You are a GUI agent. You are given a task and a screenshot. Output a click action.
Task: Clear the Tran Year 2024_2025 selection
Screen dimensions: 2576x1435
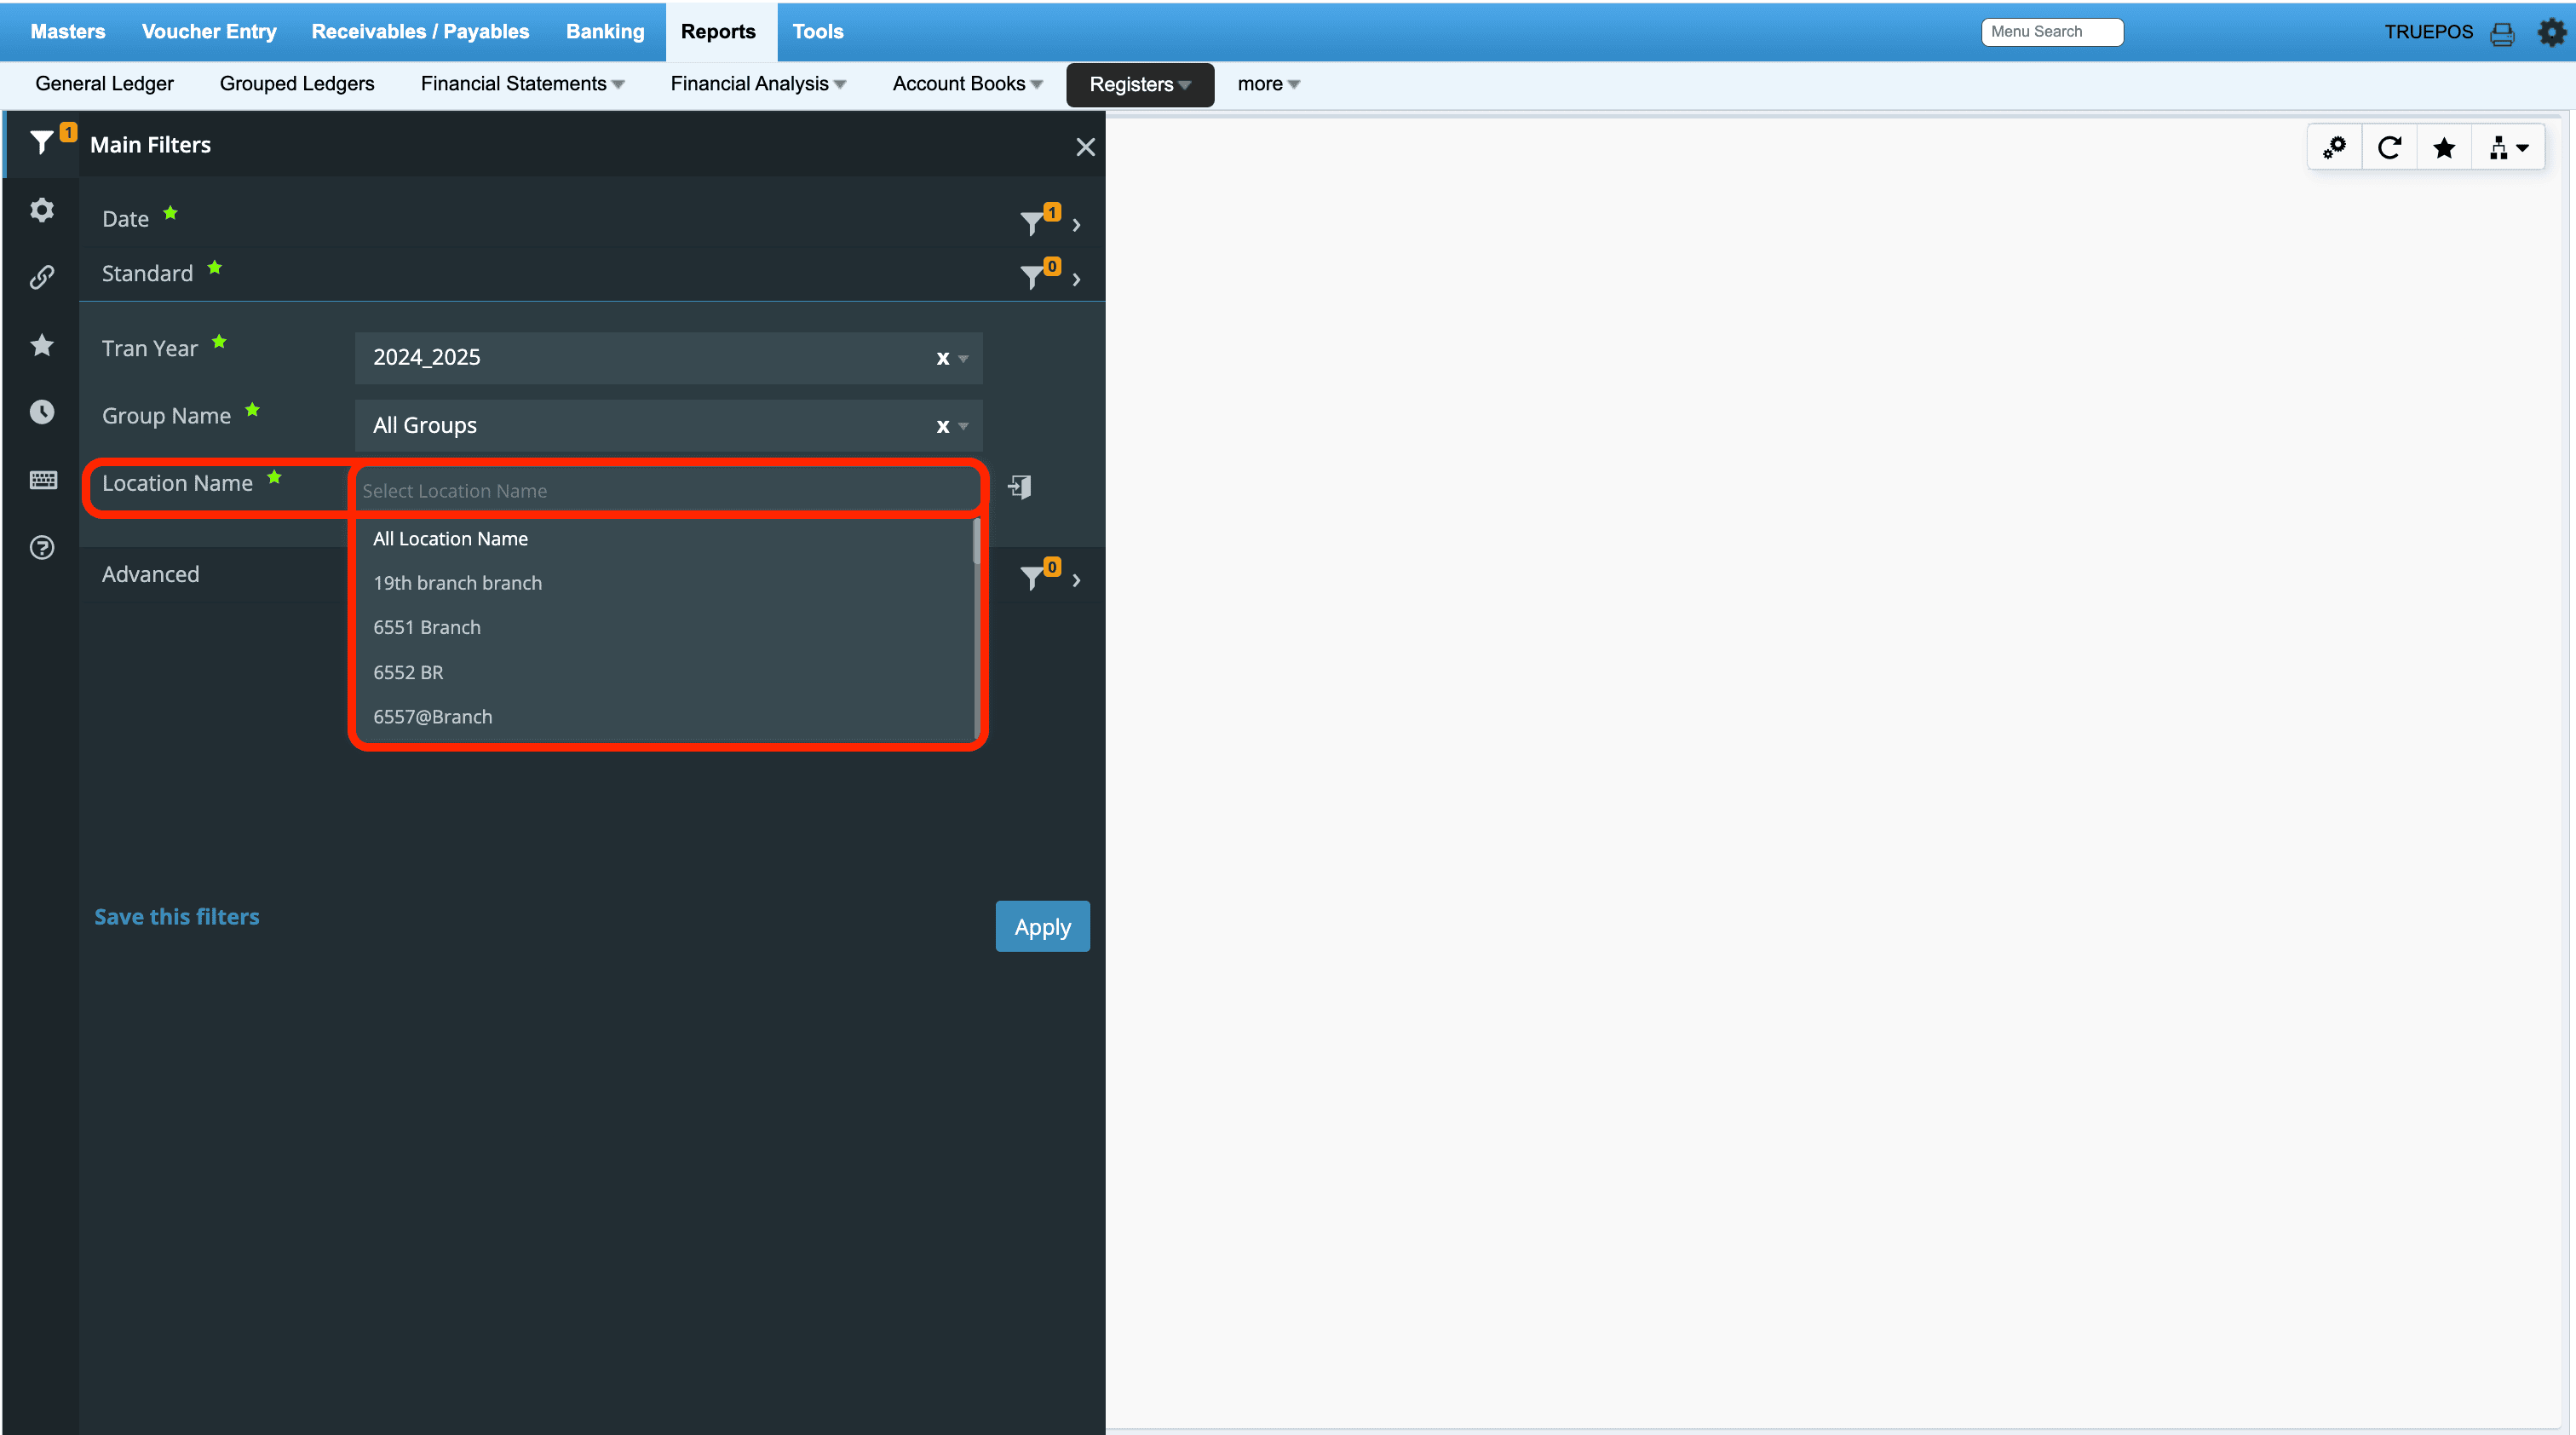942,358
